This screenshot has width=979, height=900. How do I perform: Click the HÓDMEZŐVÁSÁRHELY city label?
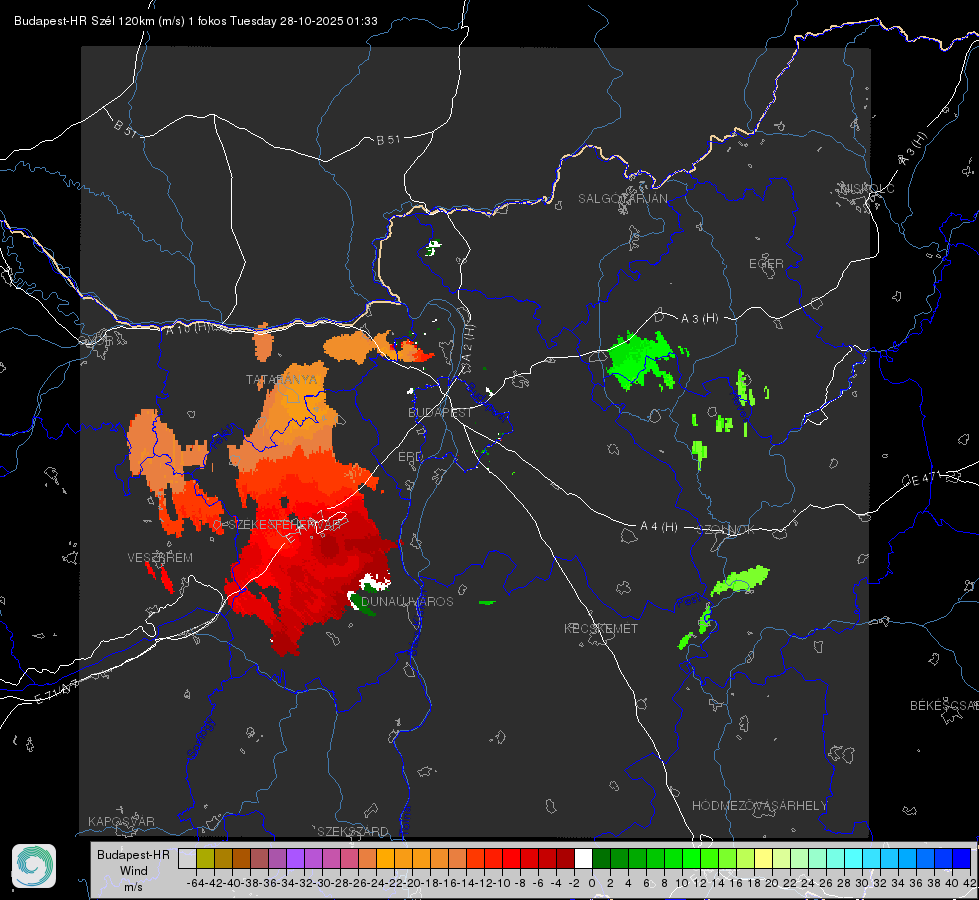pos(759,806)
